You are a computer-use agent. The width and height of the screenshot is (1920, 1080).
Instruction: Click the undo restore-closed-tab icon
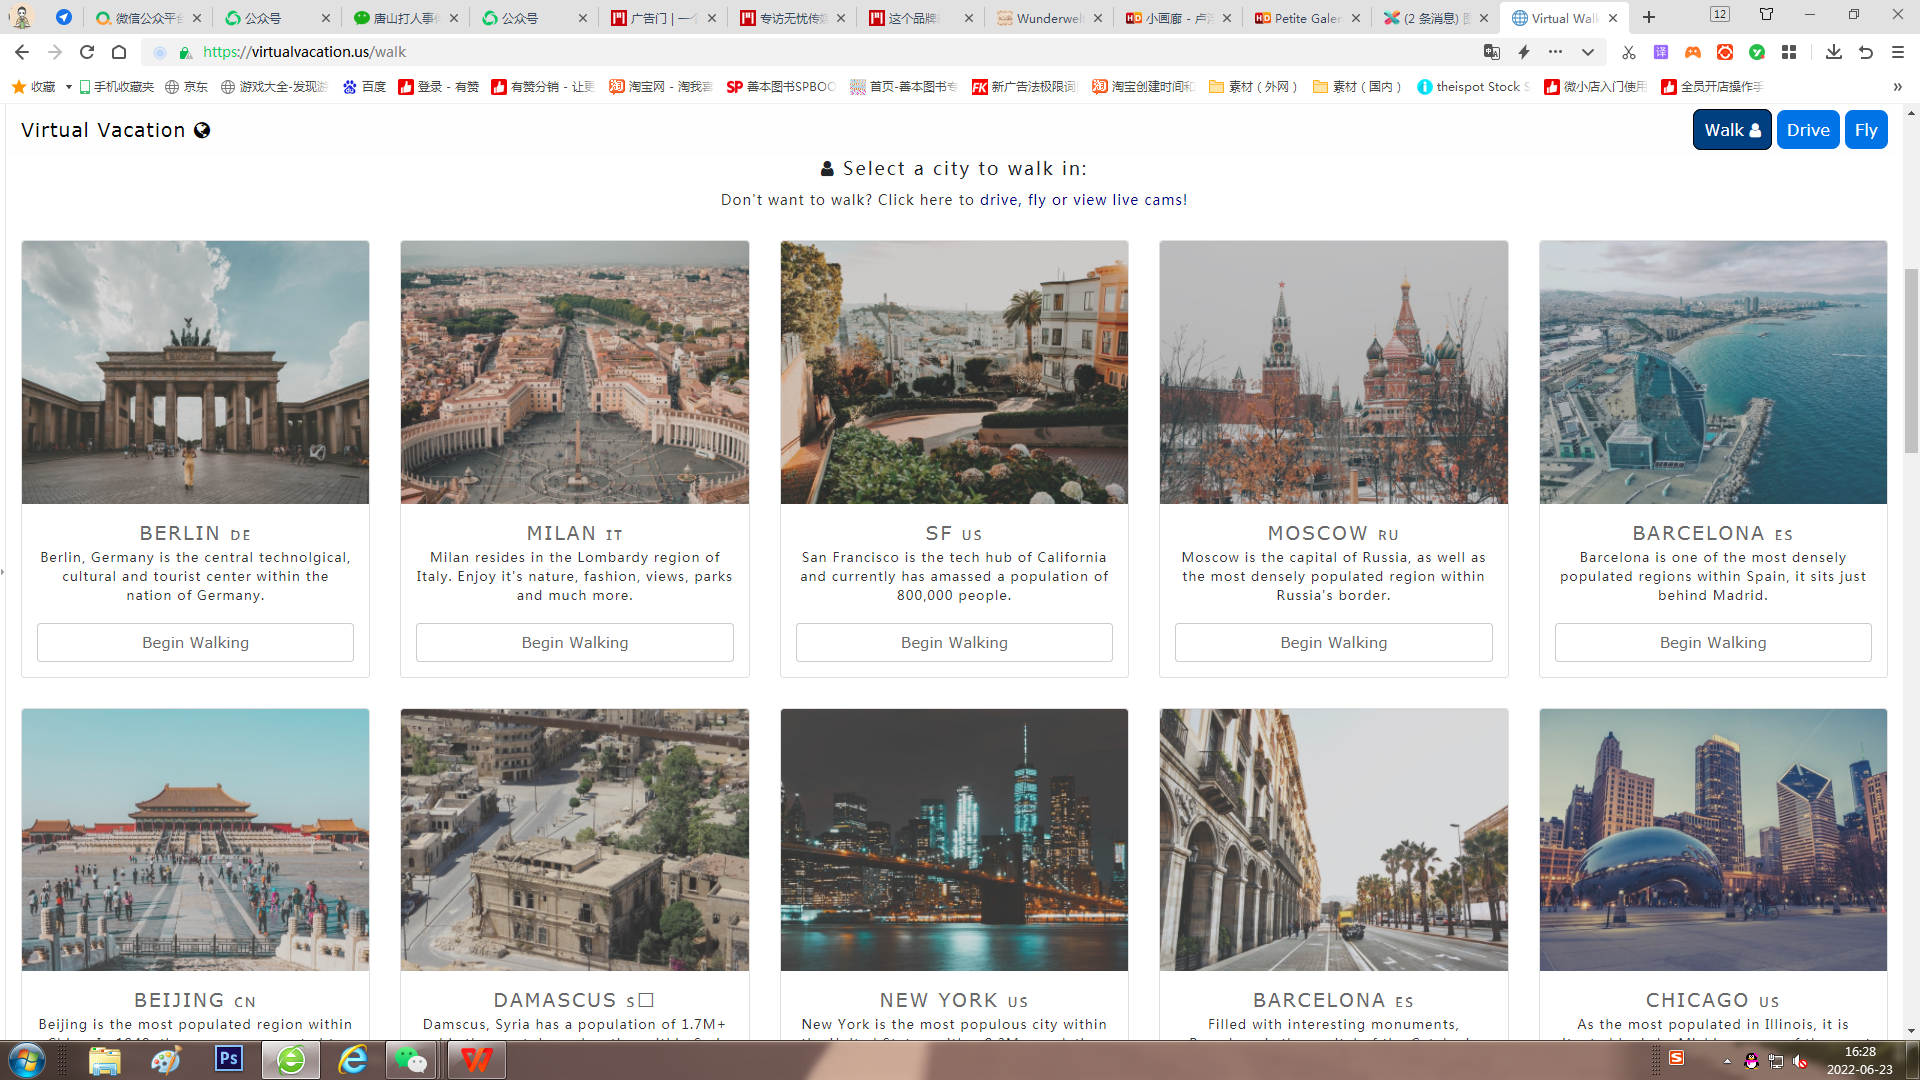[x=1866, y=52]
